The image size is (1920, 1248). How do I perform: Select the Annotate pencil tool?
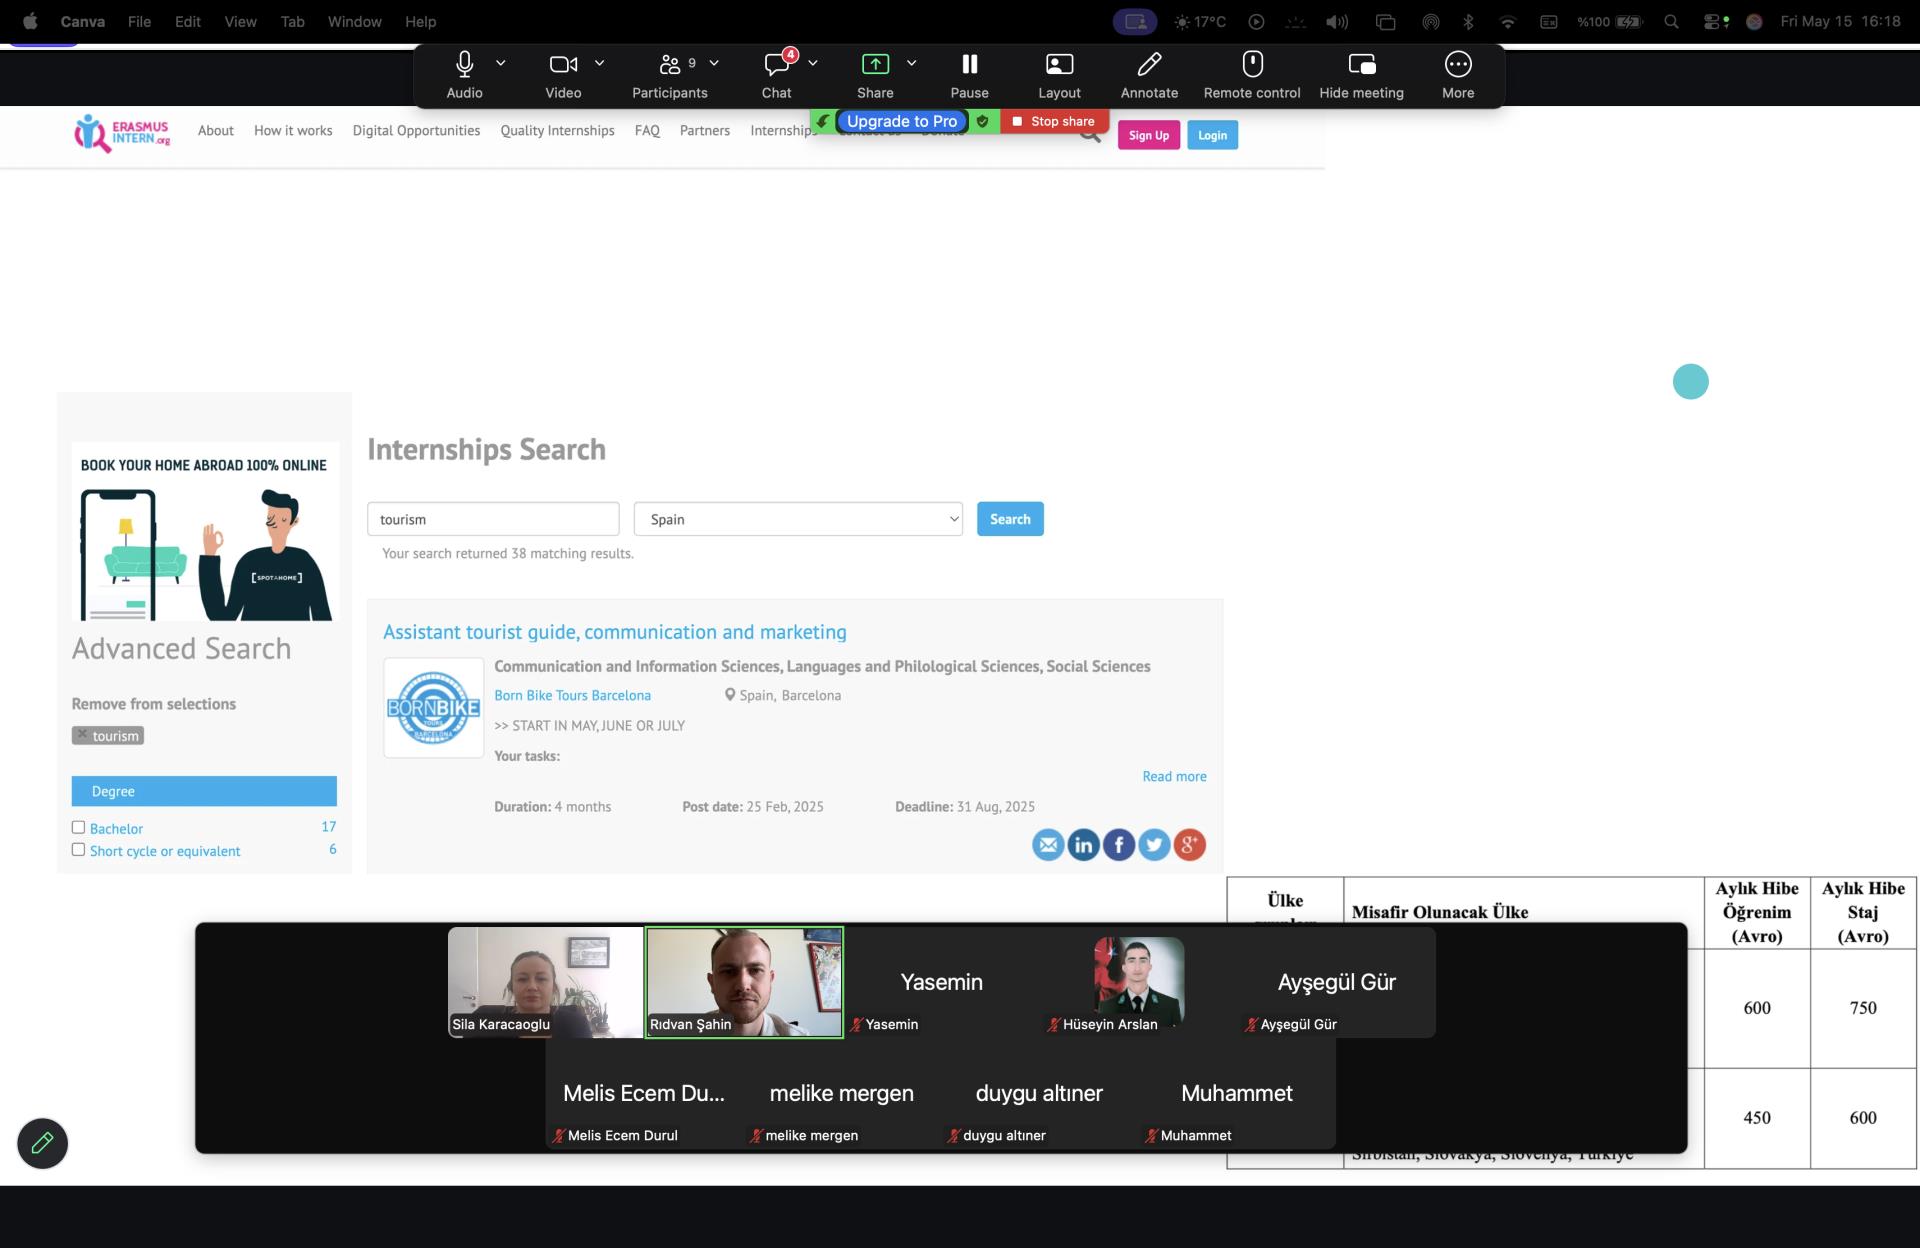click(x=1149, y=64)
